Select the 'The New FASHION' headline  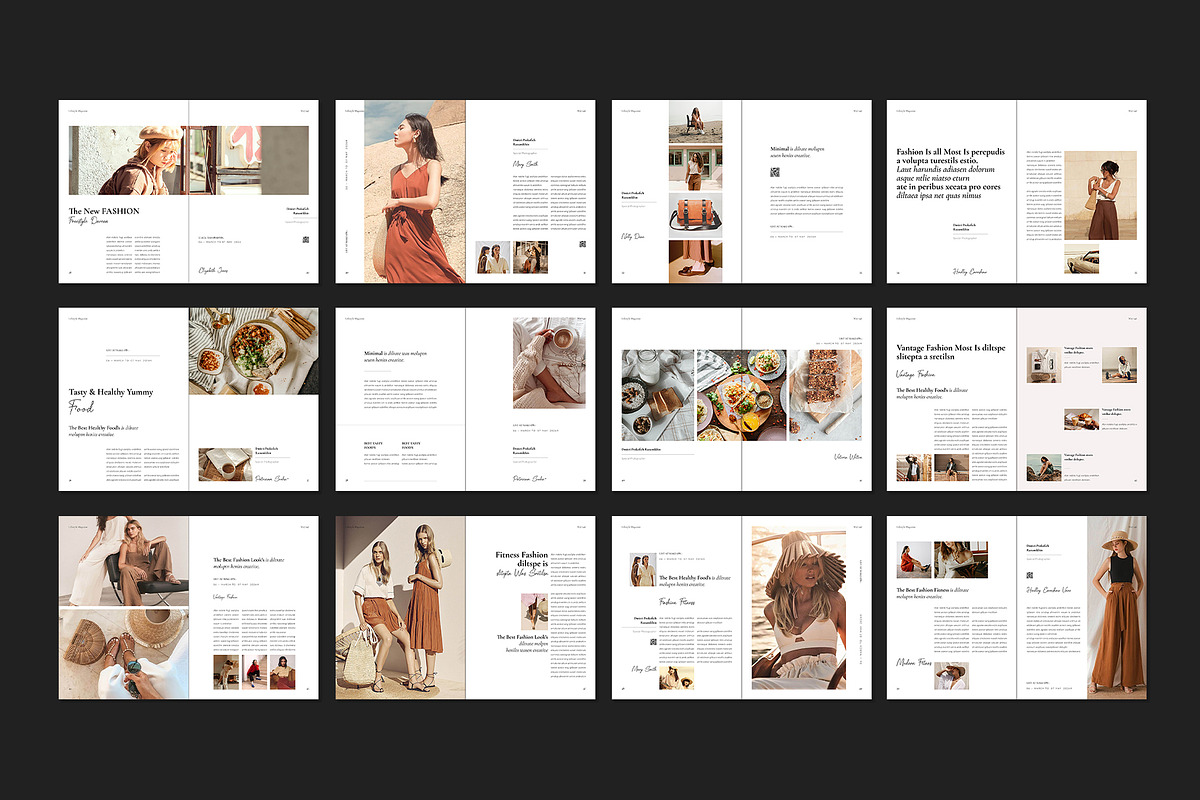tap(104, 212)
